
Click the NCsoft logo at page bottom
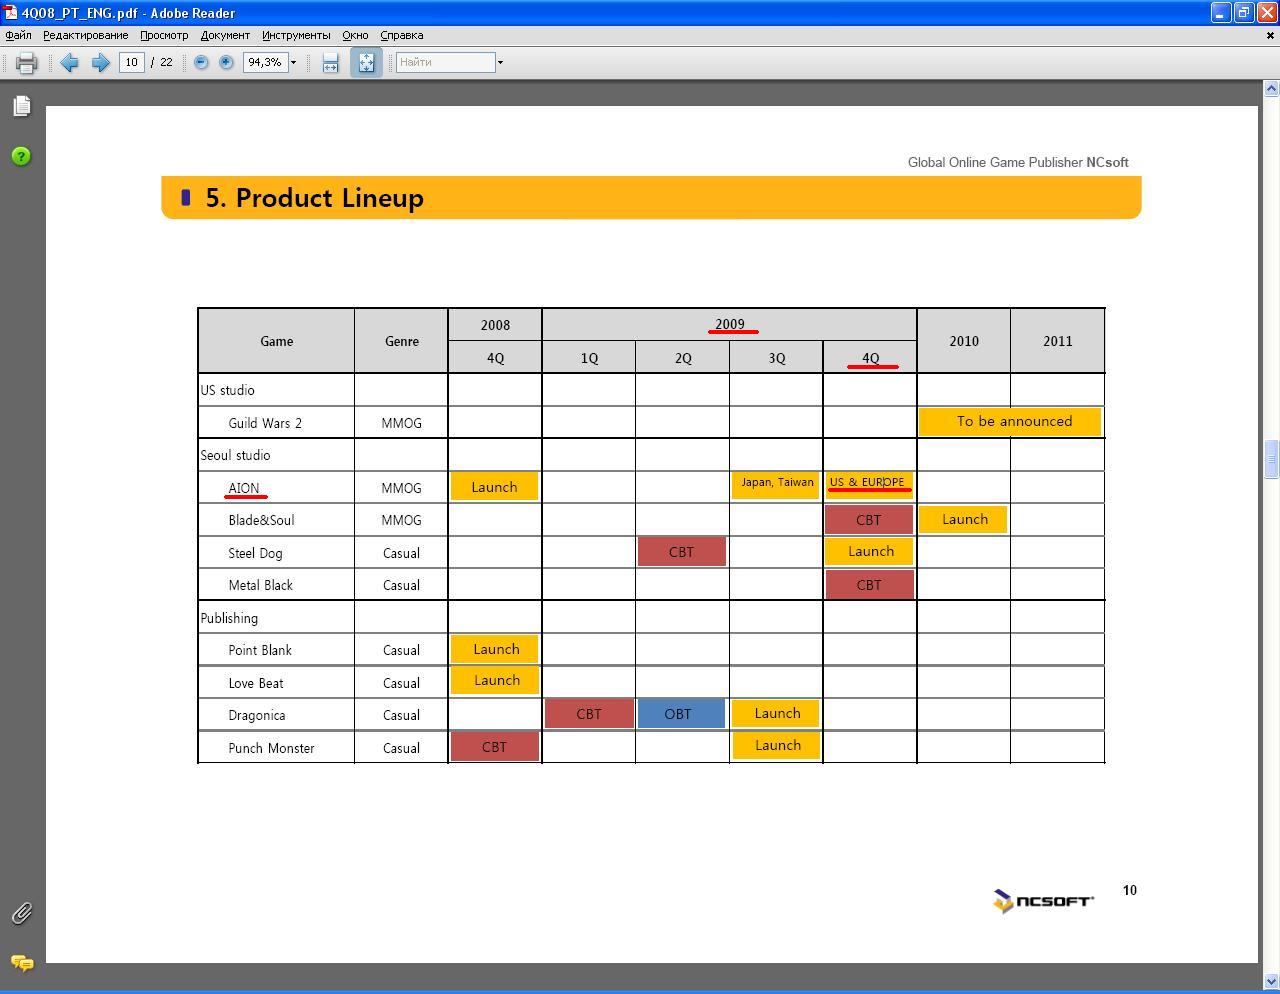[1043, 901]
